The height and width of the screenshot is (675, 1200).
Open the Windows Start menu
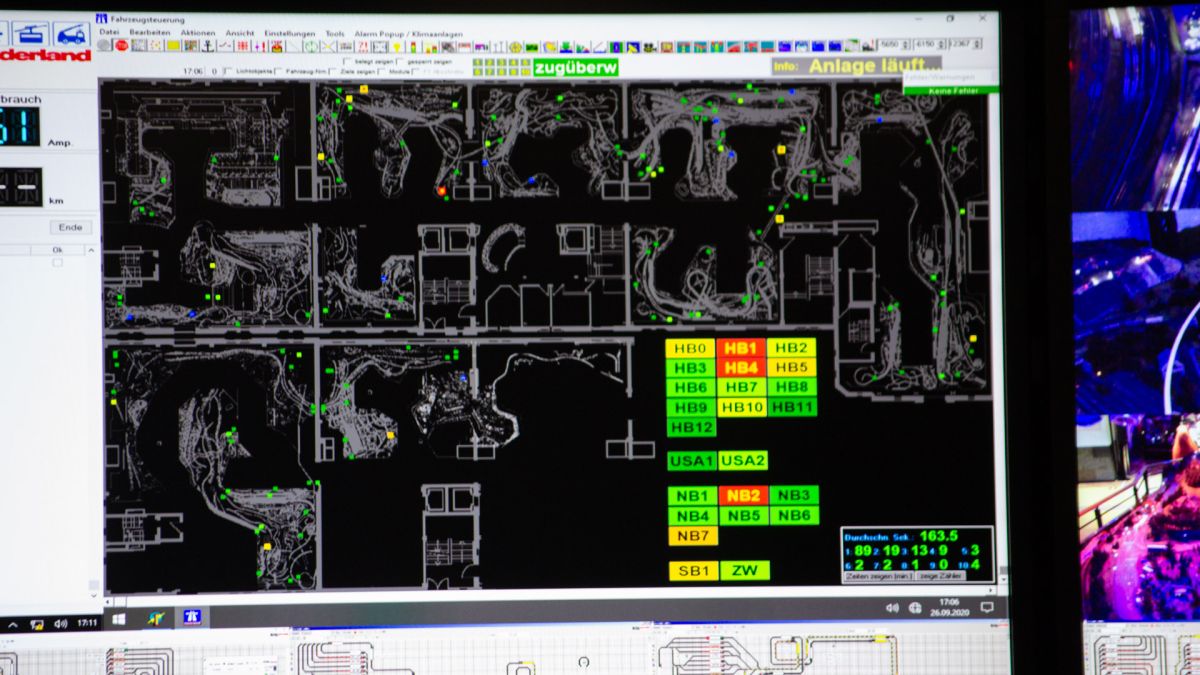click(x=118, y=620)
